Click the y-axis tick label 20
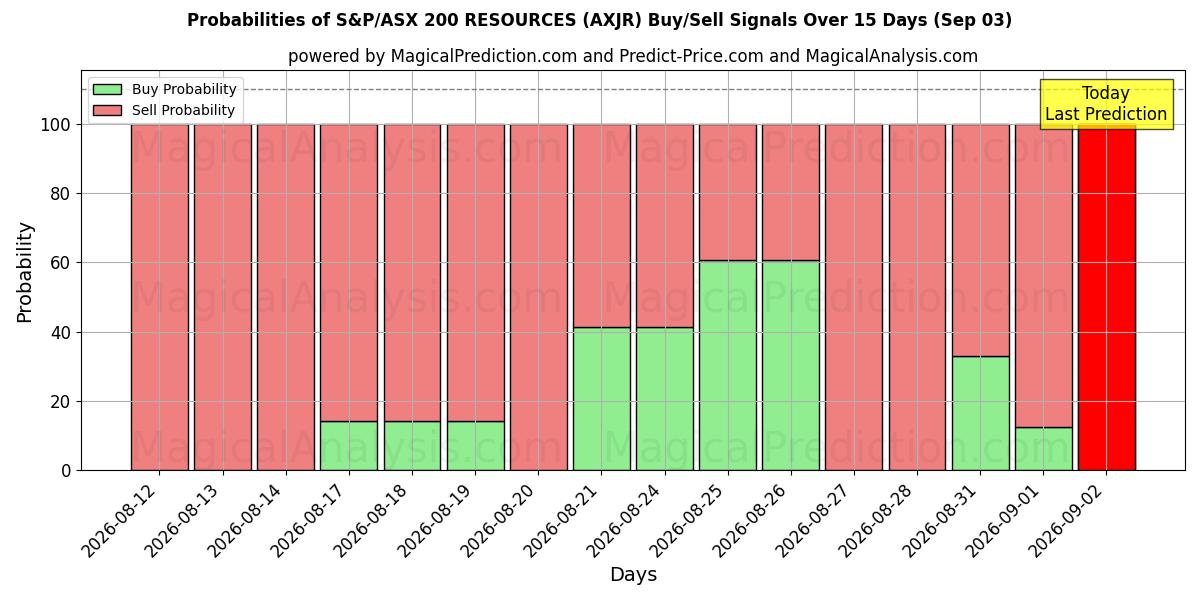 (x=60, y=402)
